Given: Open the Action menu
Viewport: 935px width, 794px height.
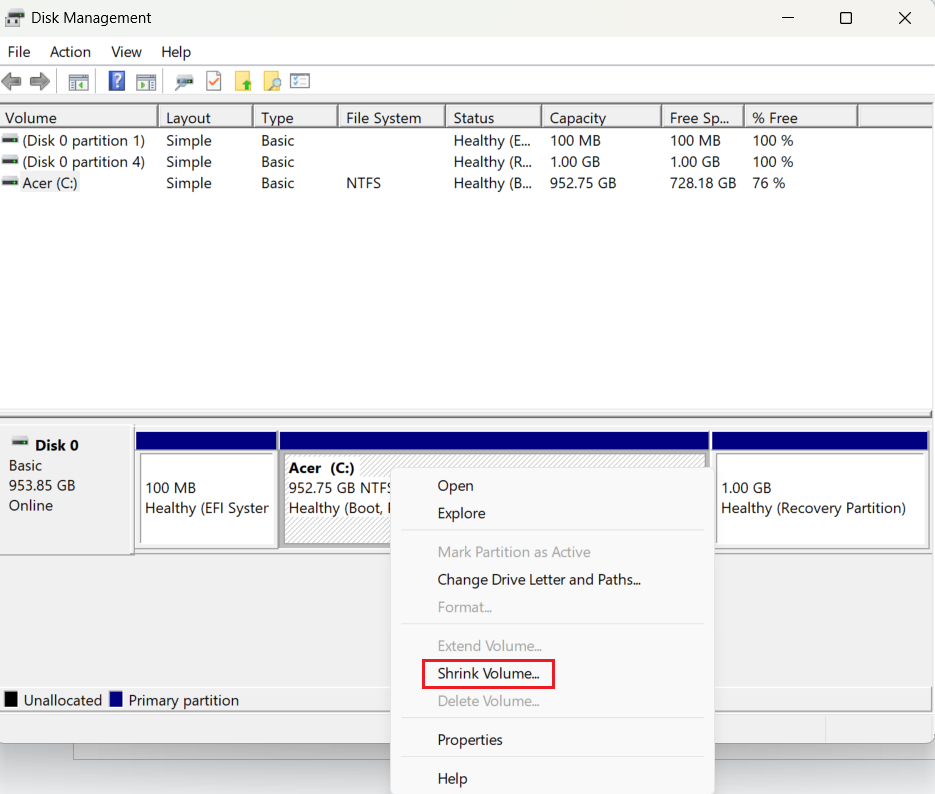Looking at the screenshot, I should coord(70,52).
